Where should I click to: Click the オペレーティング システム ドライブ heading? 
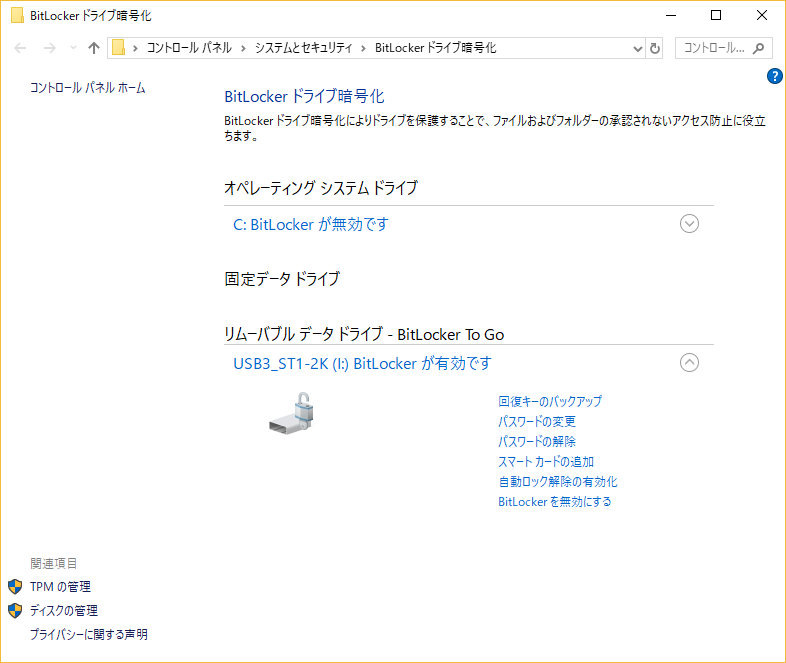tap(321, 188)
